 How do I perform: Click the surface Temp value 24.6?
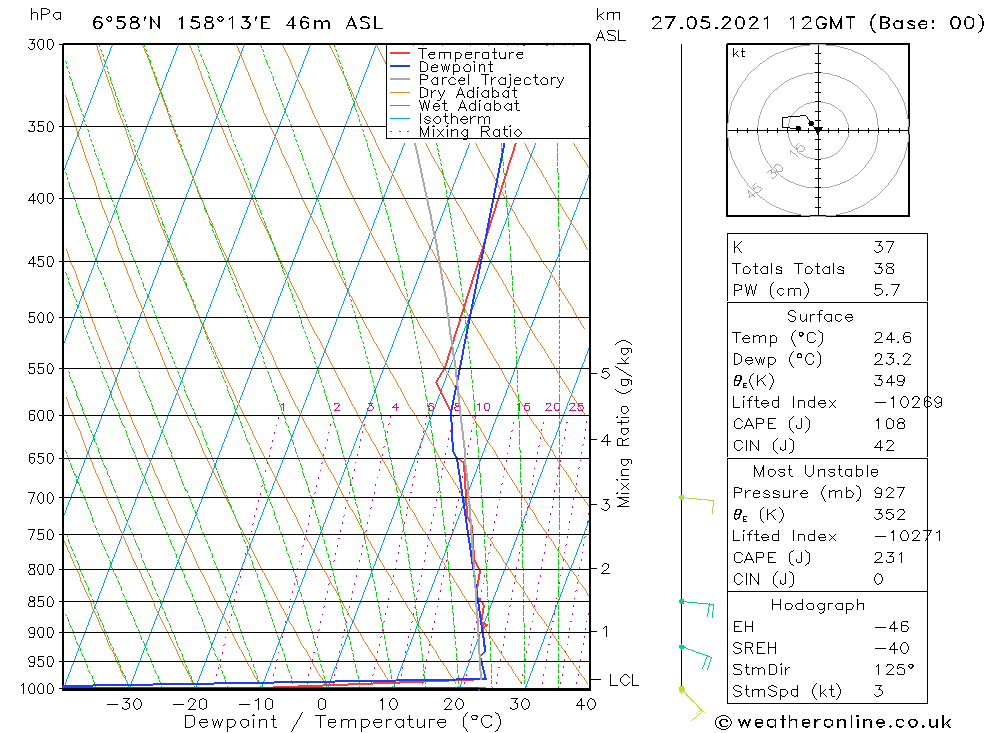point(893,337)
